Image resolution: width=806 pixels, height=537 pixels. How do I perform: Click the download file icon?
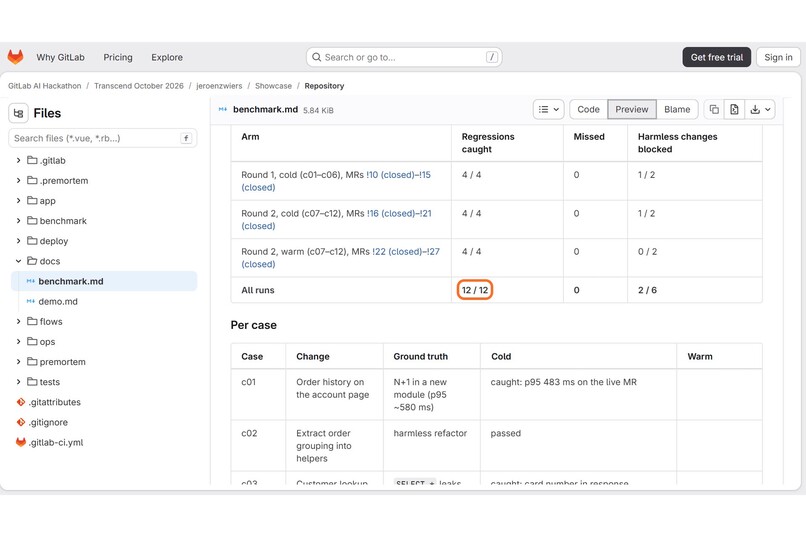click(755, 109)
